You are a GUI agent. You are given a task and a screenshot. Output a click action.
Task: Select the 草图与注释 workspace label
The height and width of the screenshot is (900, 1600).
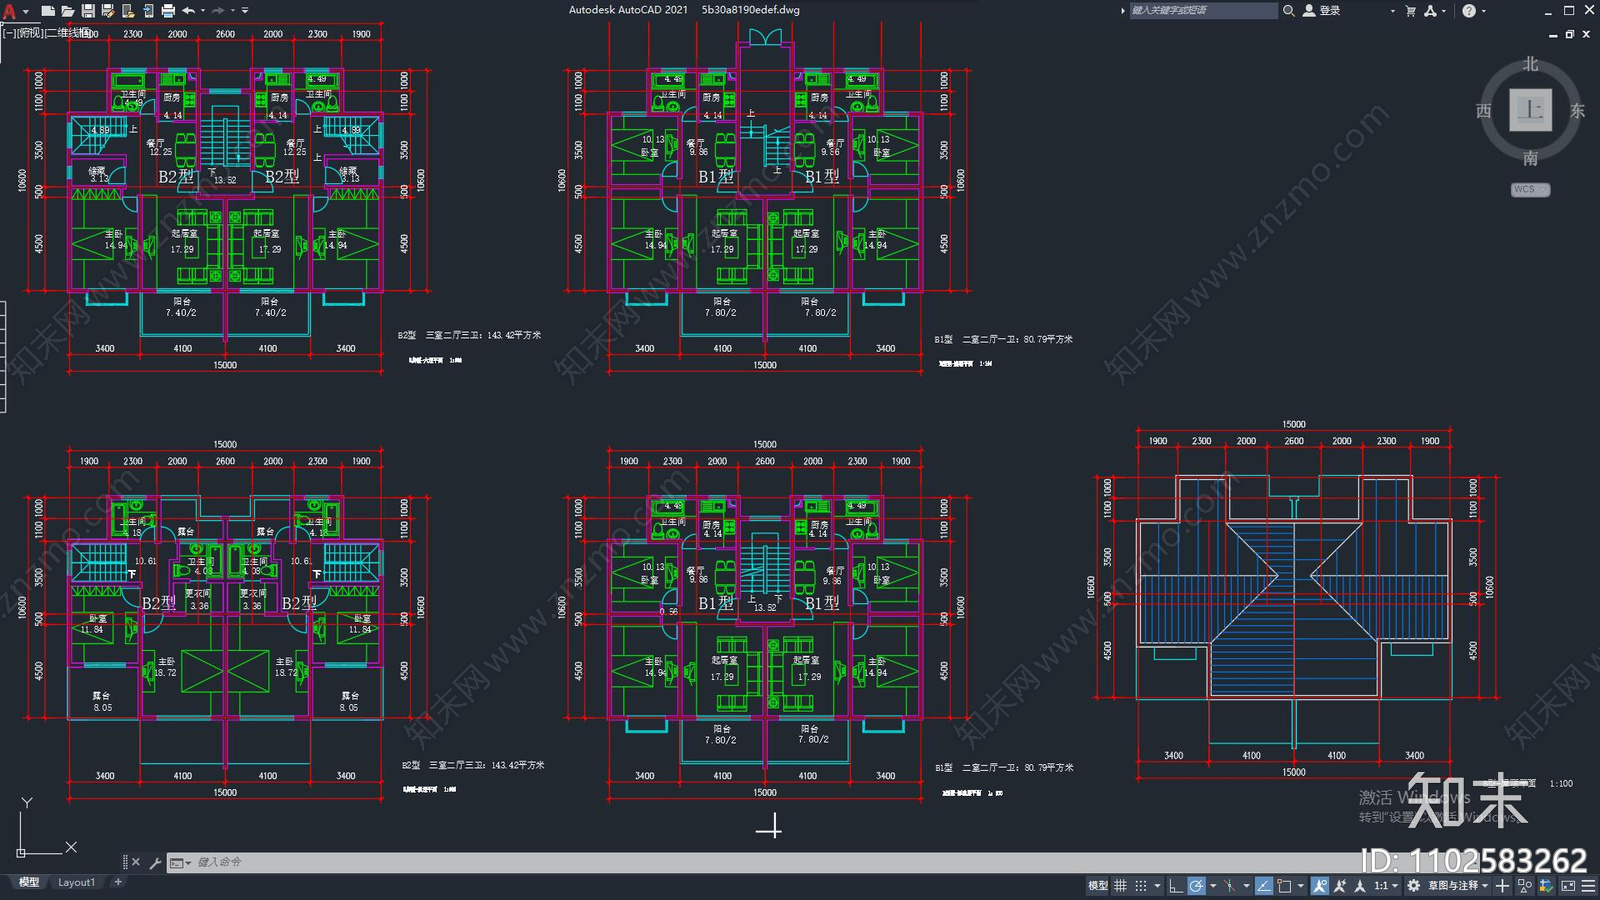pyautogui.click(x=1452, y=886)
